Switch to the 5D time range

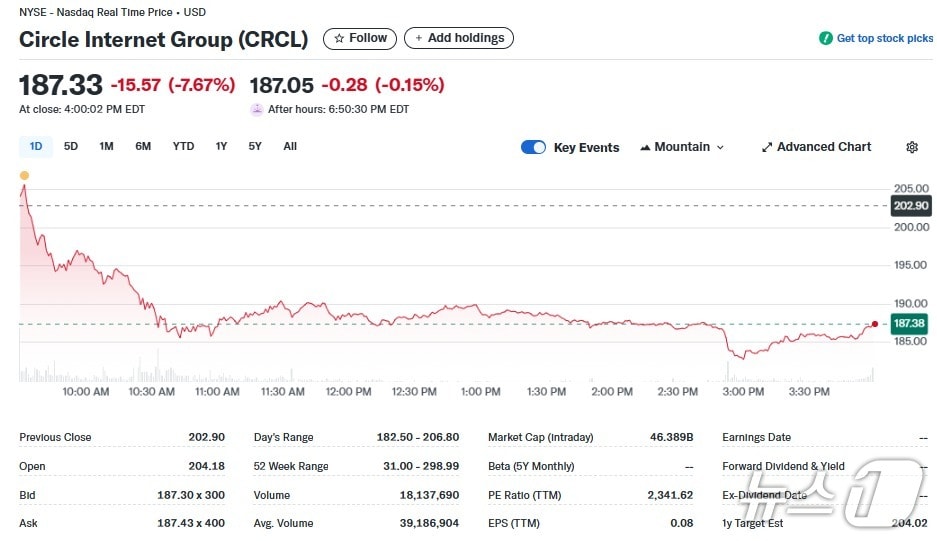tap(71, 146)
